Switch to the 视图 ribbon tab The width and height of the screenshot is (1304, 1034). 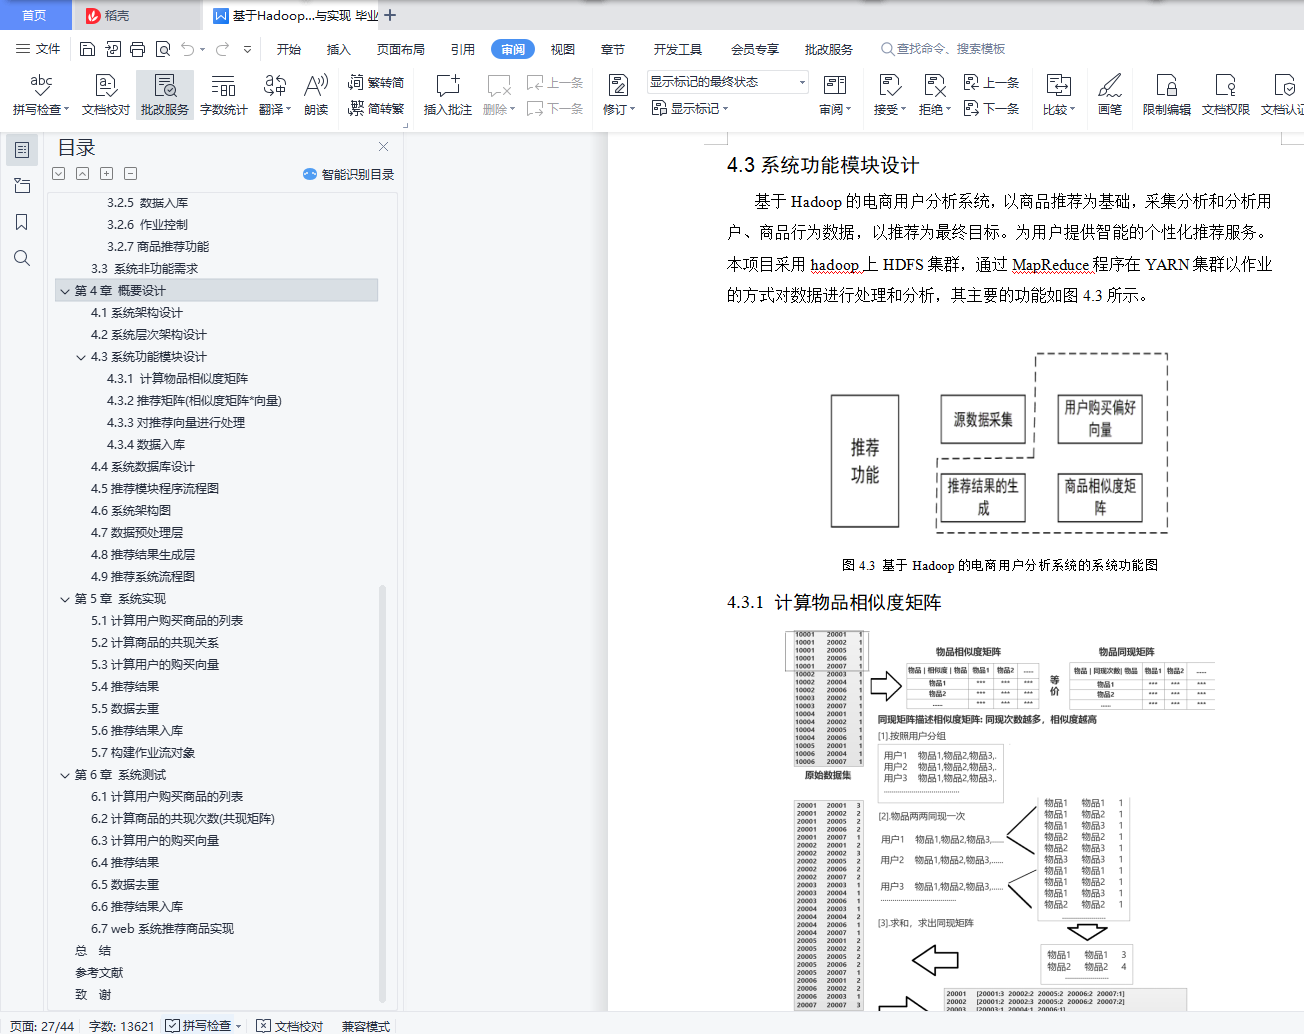pyautogui.click(x=563, y=49)
